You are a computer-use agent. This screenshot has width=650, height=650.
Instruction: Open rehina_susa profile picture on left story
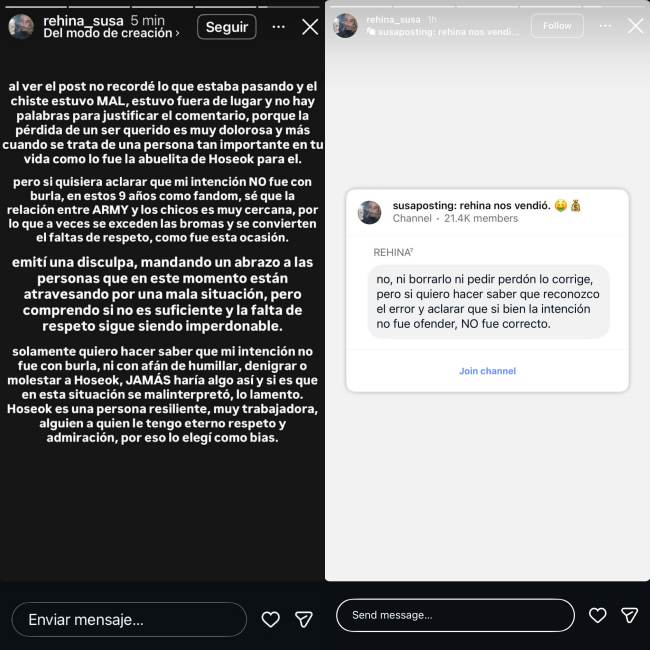(x=21, y=27)
